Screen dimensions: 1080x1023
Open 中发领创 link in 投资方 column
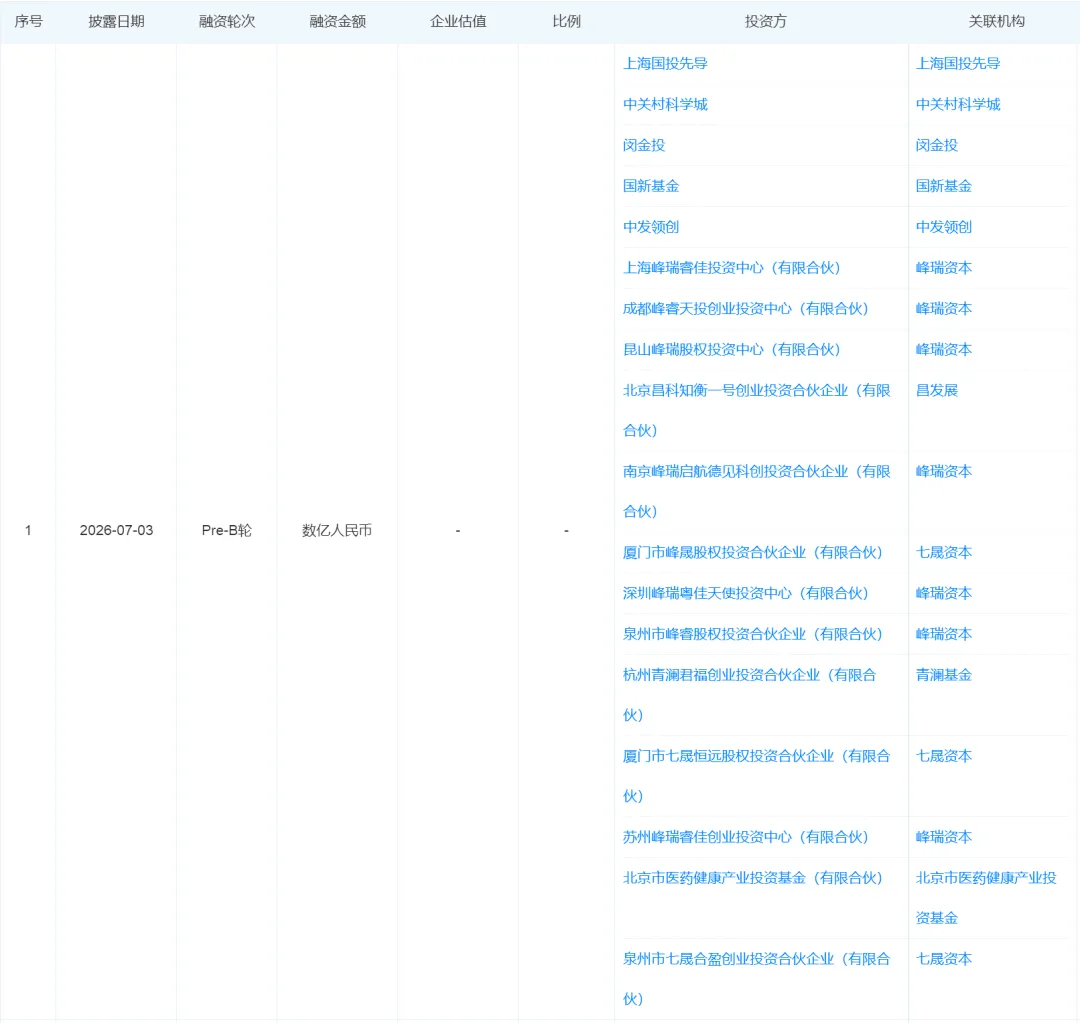651,227
